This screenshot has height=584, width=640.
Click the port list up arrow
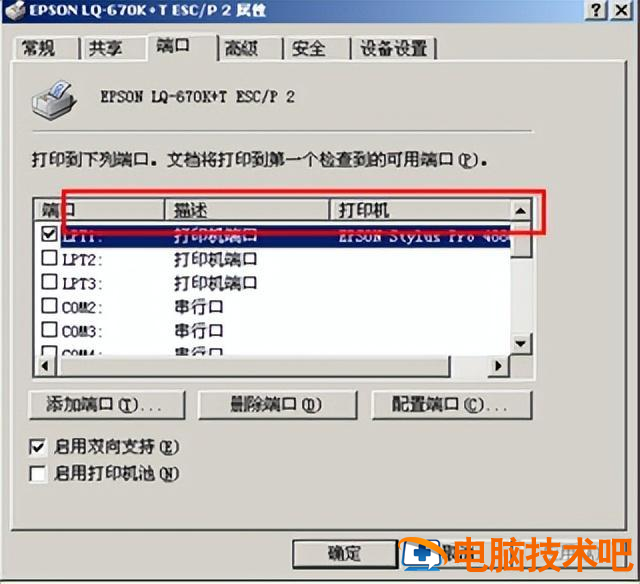coord(520,211)
